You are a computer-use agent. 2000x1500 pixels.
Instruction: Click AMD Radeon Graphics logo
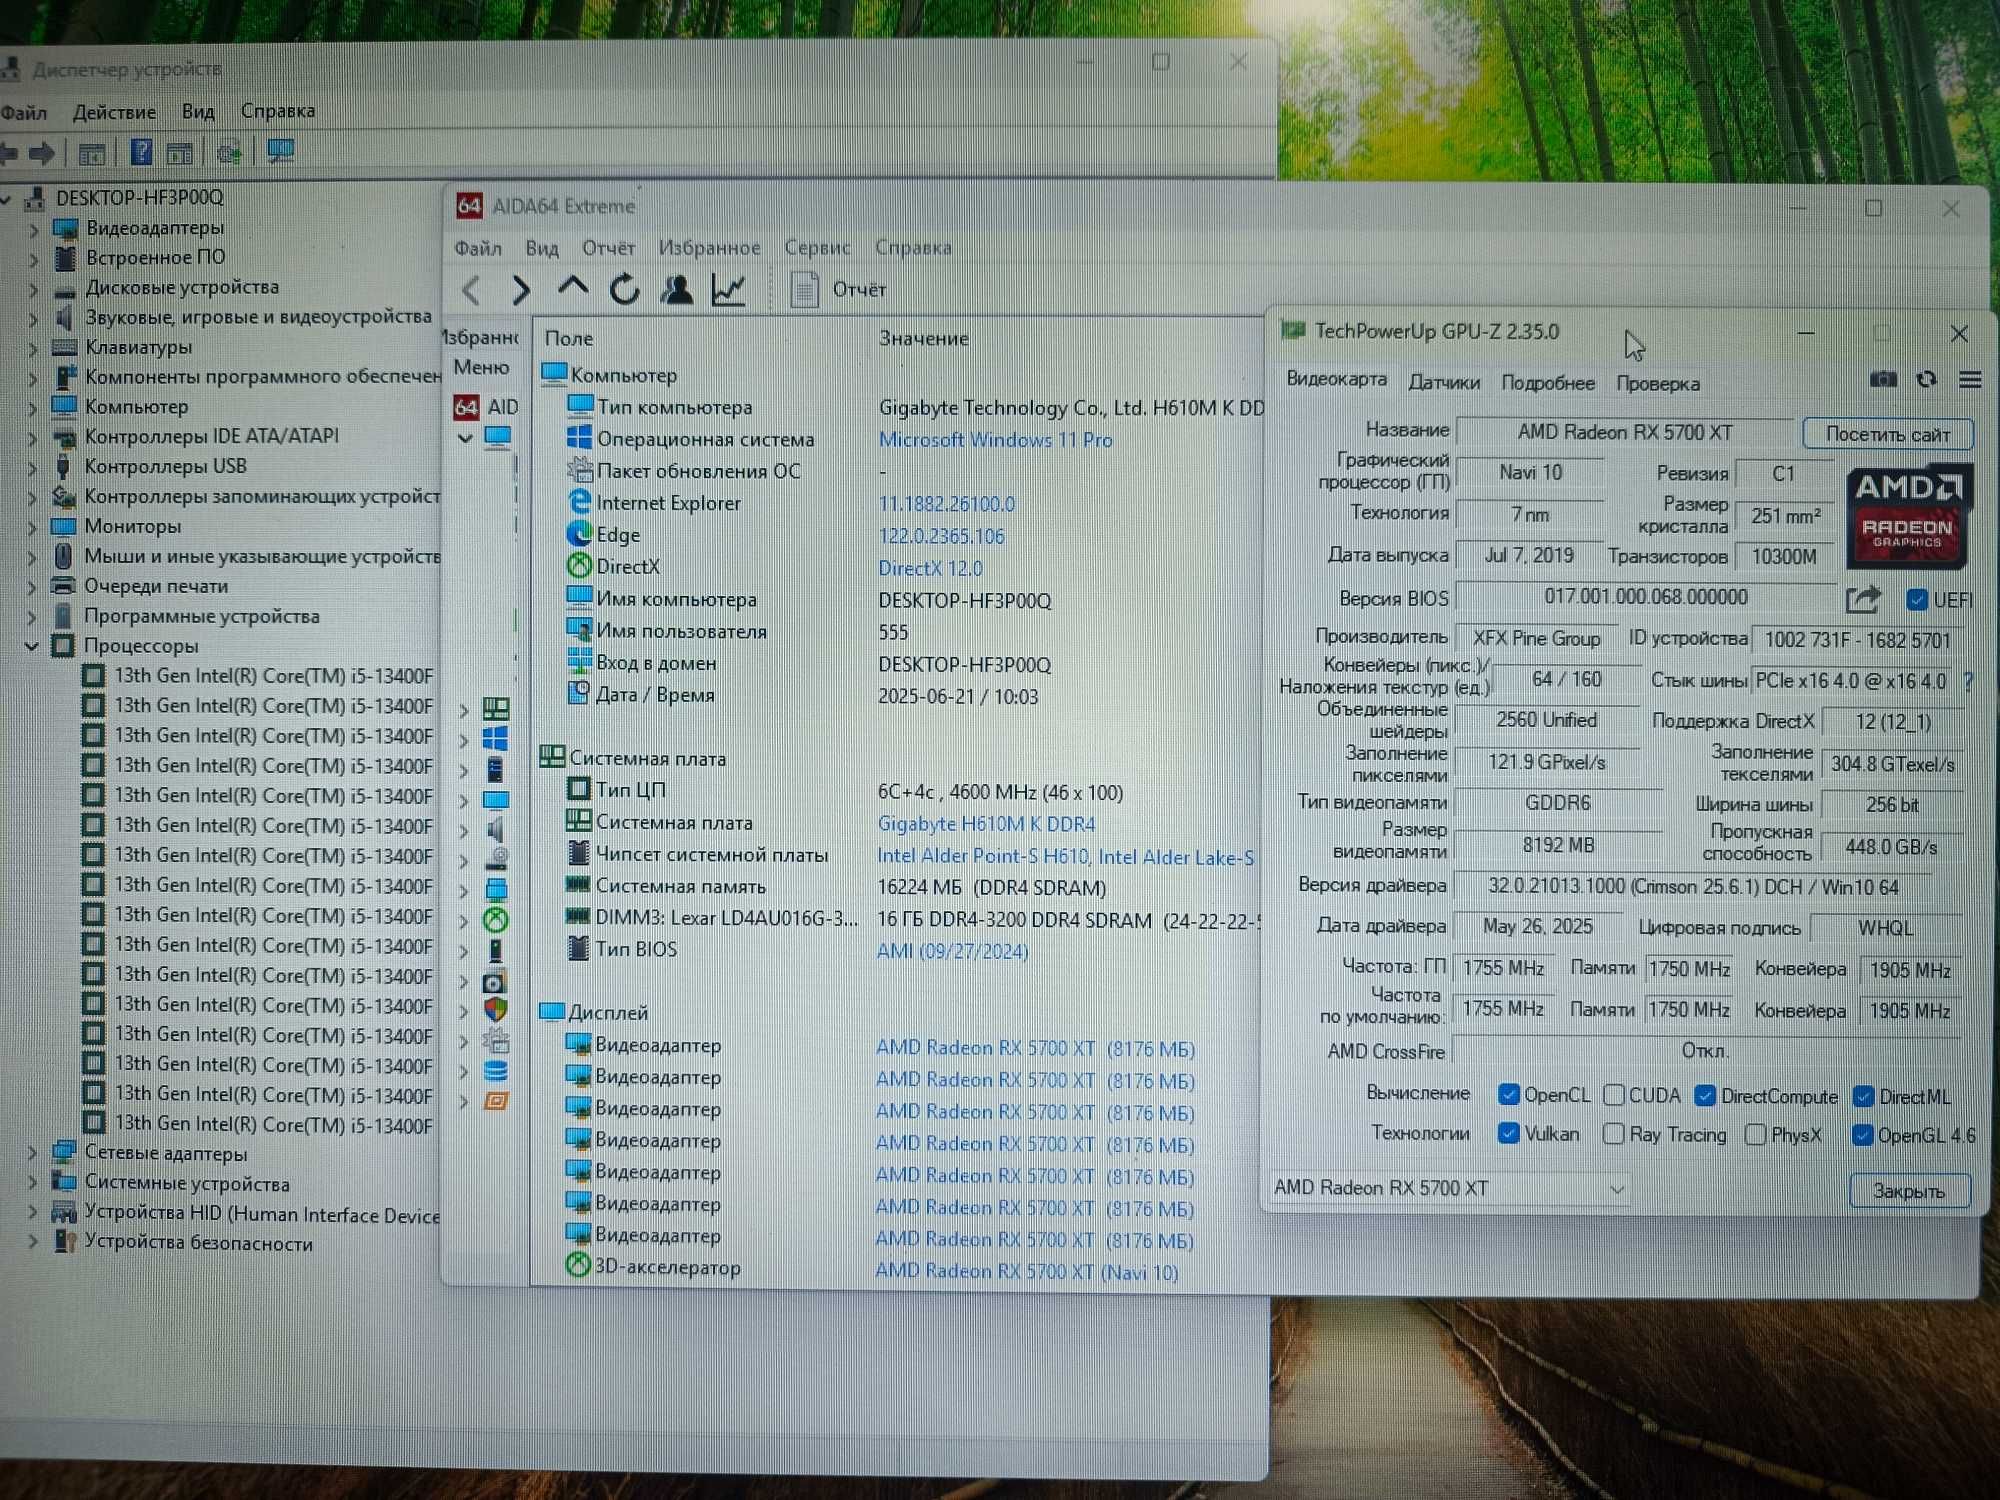[x=1908, y=516]
